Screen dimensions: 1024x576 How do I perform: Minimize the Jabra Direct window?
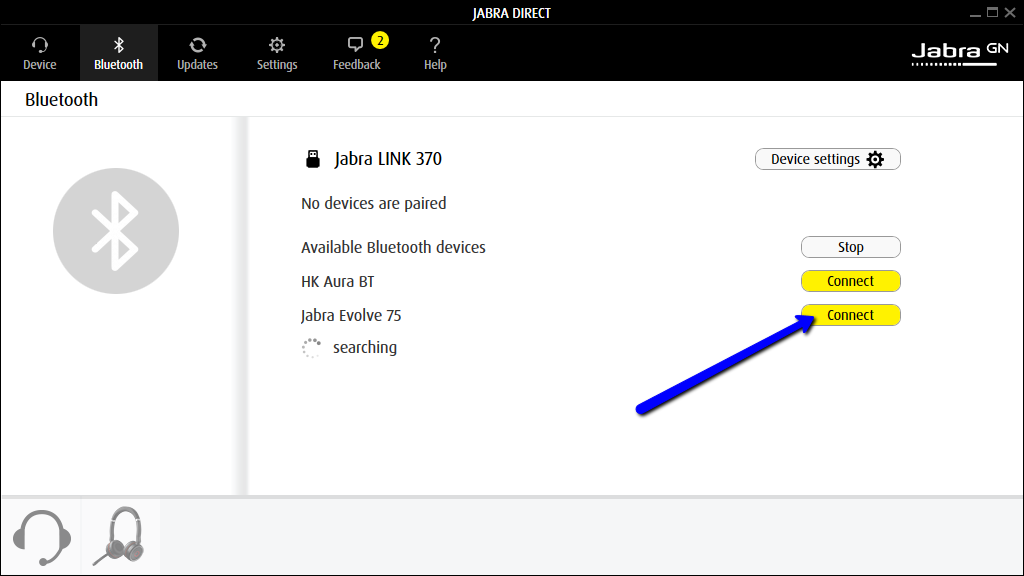(975, 13)
